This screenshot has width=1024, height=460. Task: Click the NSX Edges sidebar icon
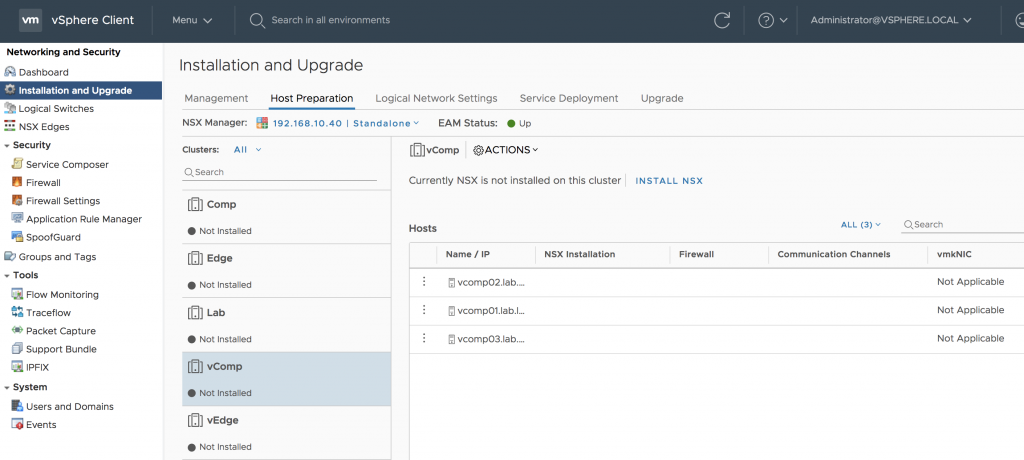point(10,127)
